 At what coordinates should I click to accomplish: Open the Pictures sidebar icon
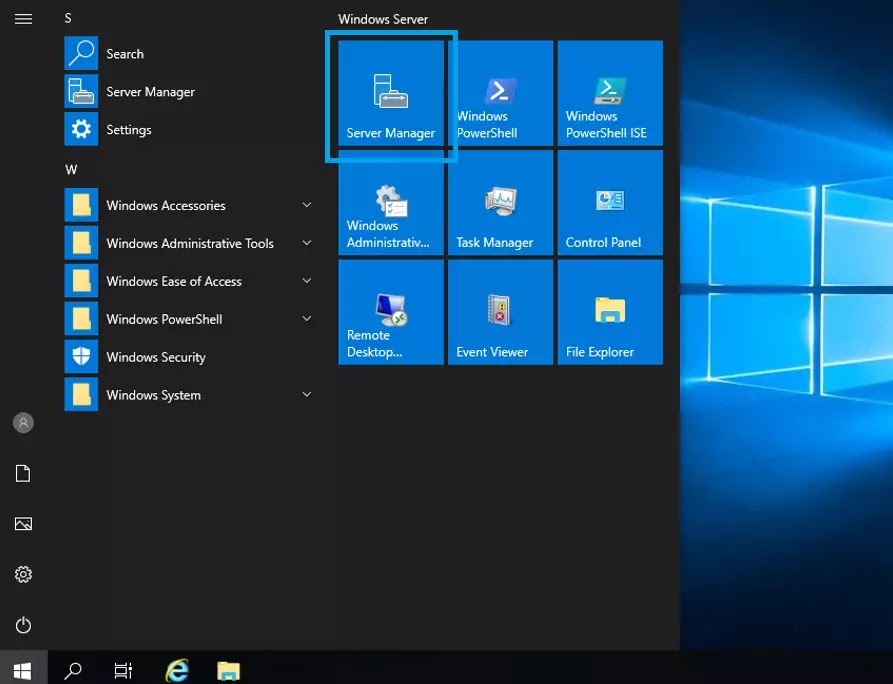coord(23,524)
